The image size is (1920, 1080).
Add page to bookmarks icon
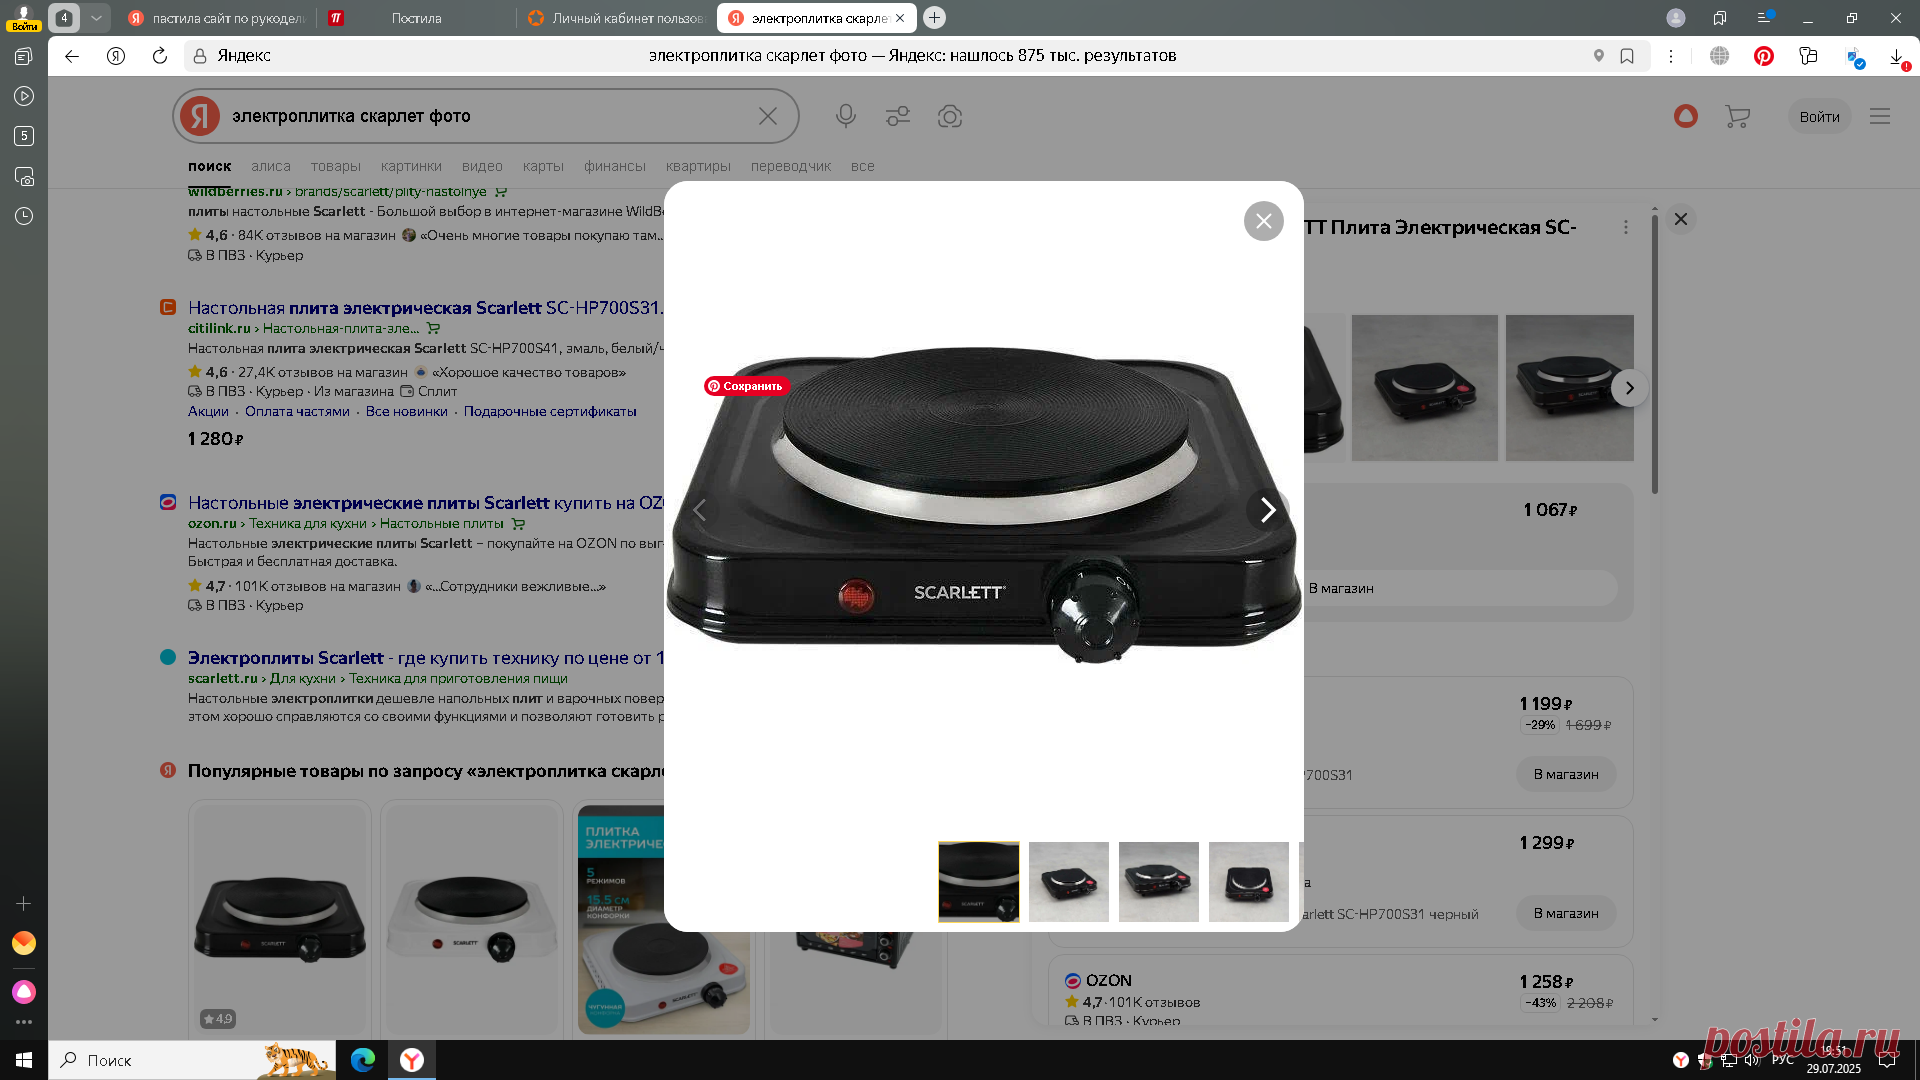coord(1627,56)
